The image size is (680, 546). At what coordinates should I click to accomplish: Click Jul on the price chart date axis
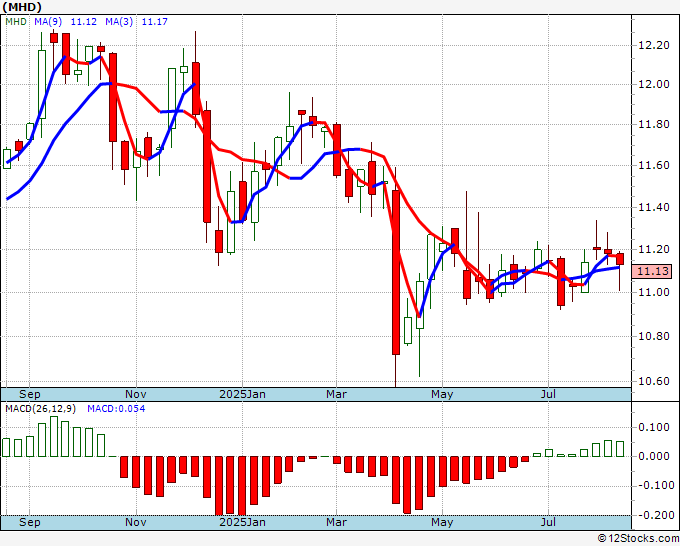click(548, 394)
